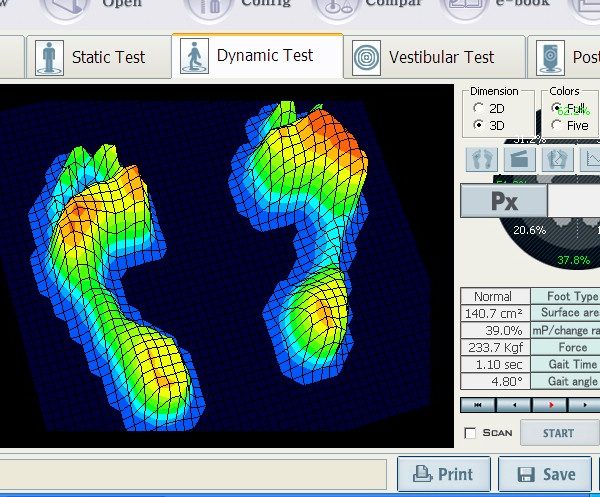This screenshot has height=497, width=600.
Task: Skip to first frame playback button
Action: (478, 405)
